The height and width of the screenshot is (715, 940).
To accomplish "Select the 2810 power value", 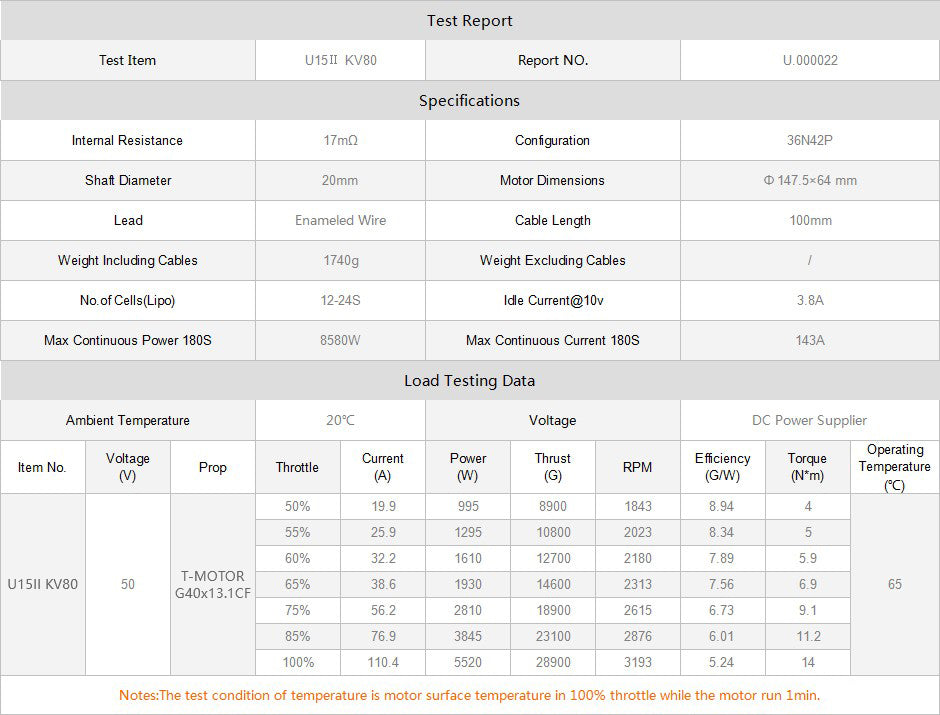I will point(468,610).
